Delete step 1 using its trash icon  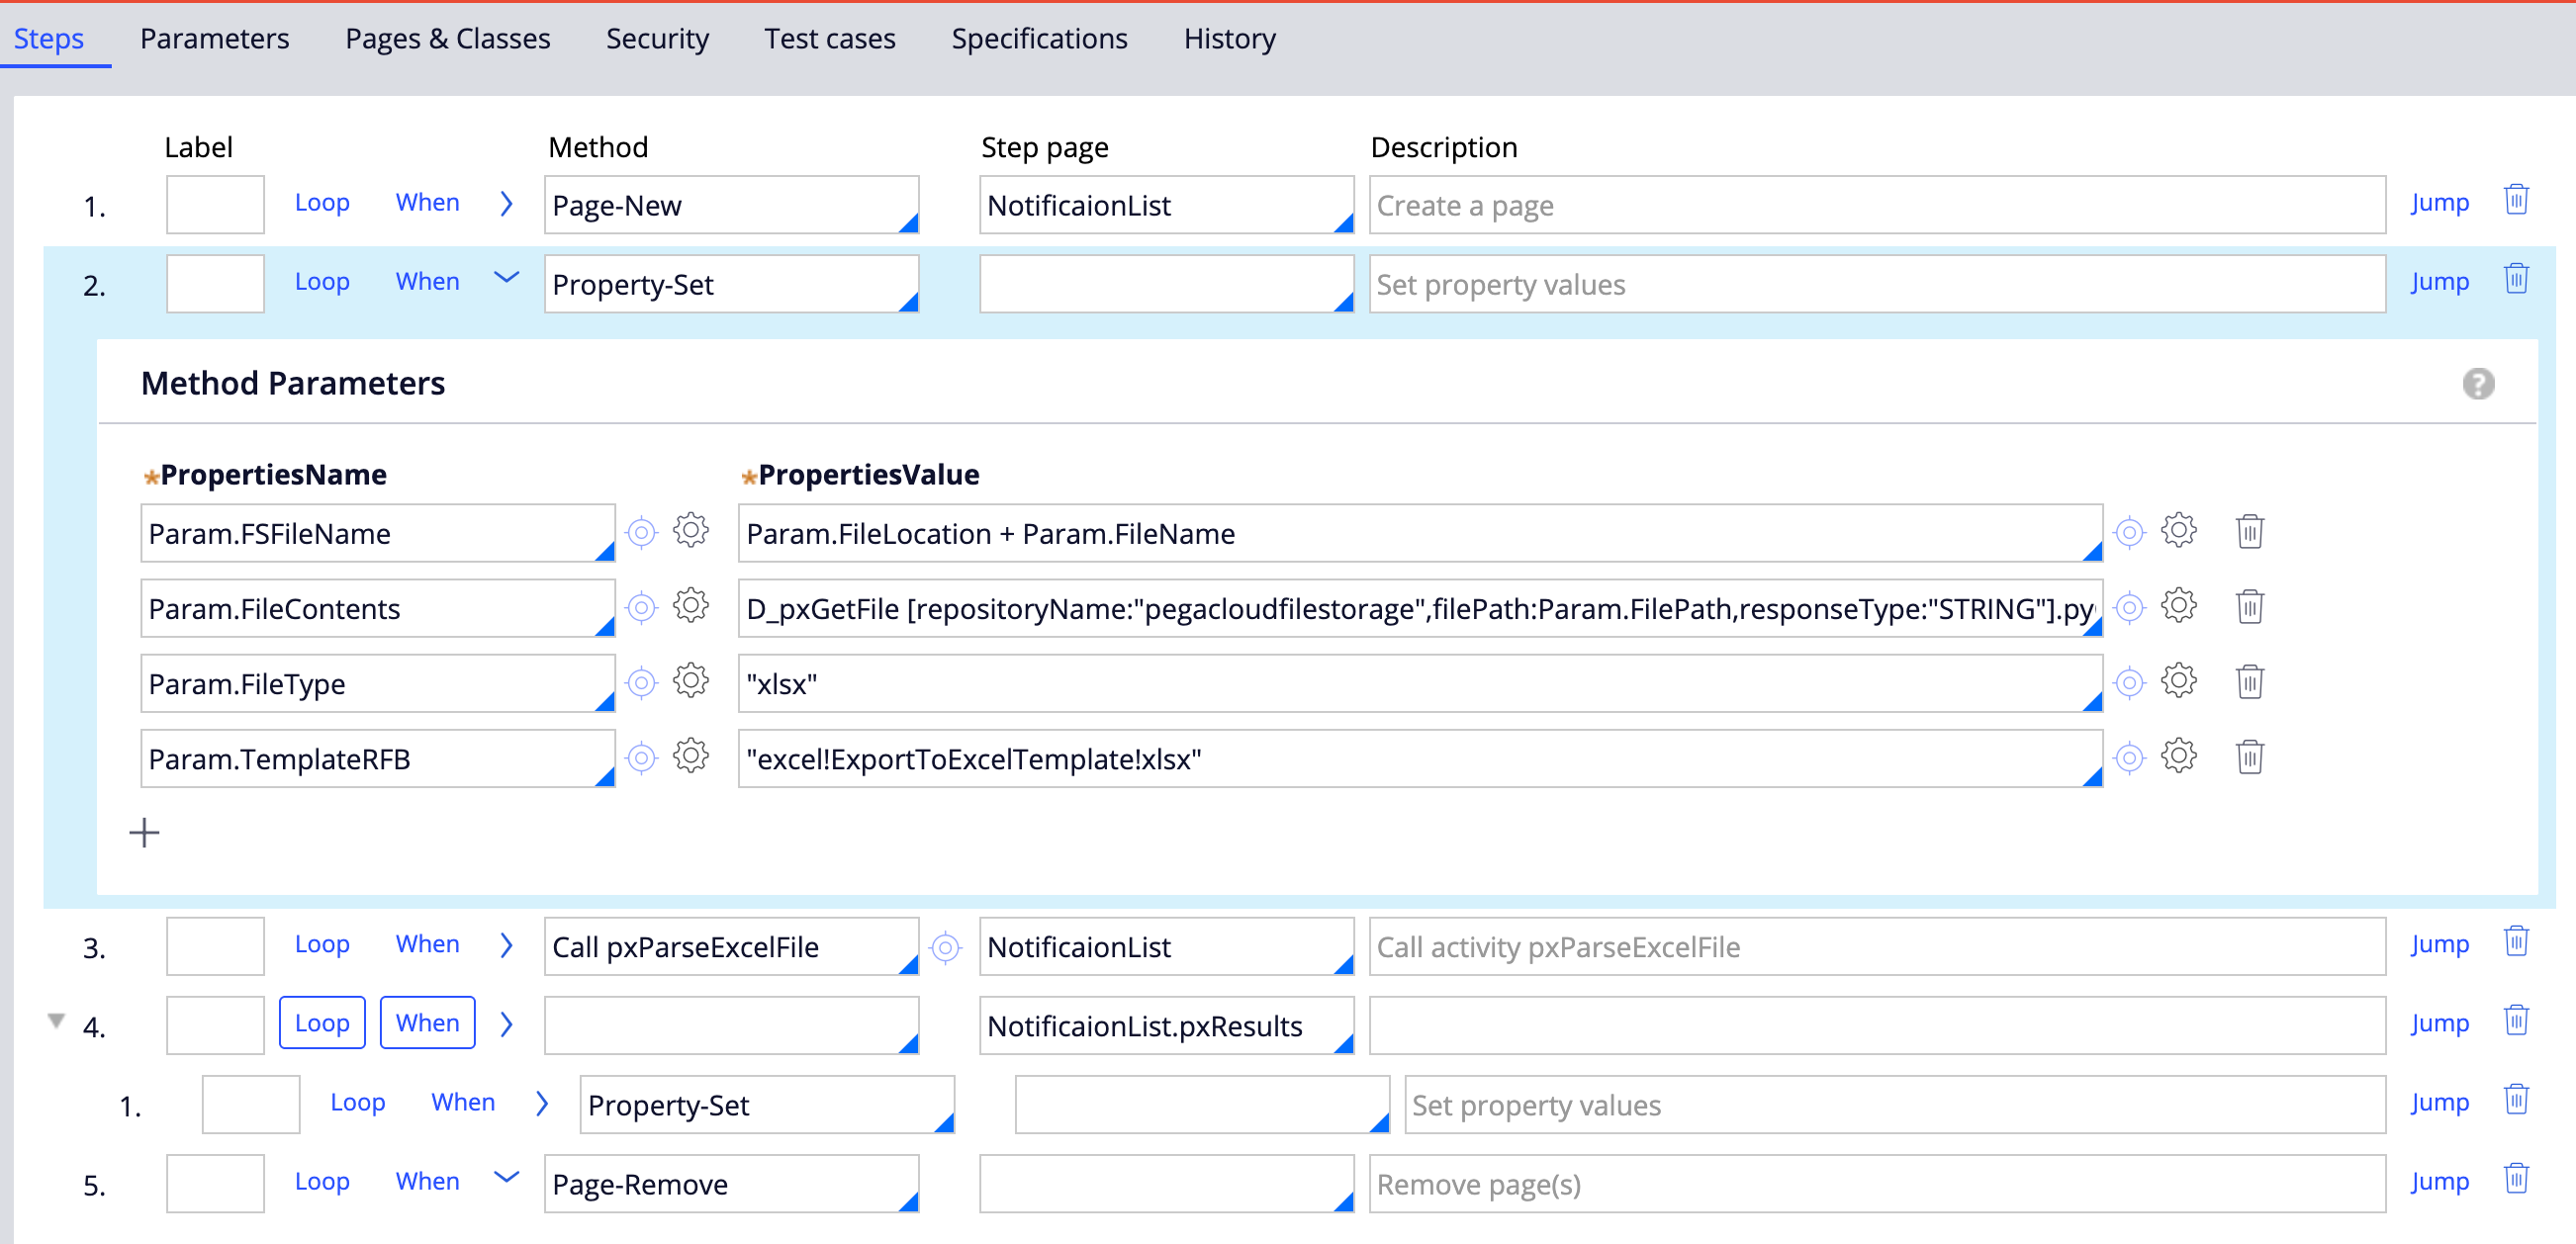tap(2516, 201)
